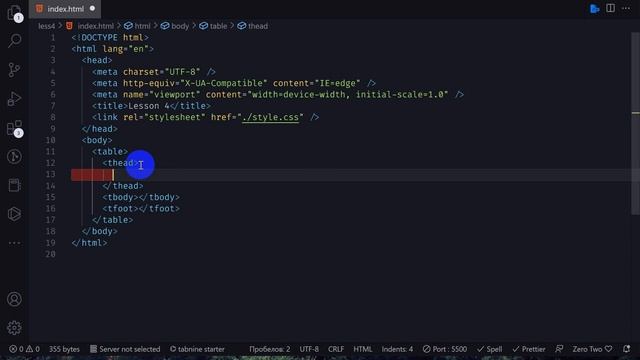
Task: Open notifications bell in status bar
Action: (x=627, y=349)
